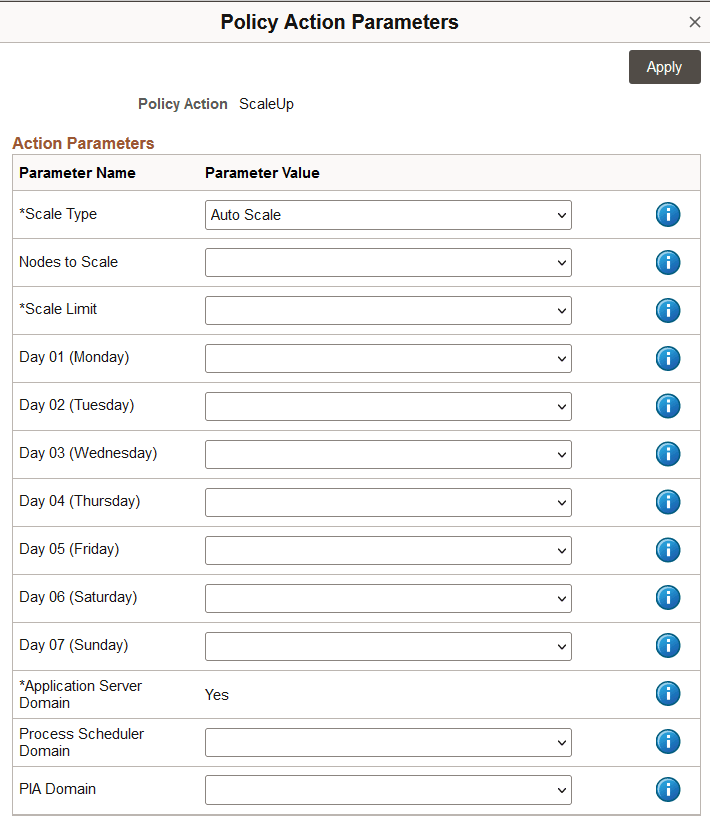Open info icon for PIA Domain
This screenshot has width=710, height=823.
(668, 789)
